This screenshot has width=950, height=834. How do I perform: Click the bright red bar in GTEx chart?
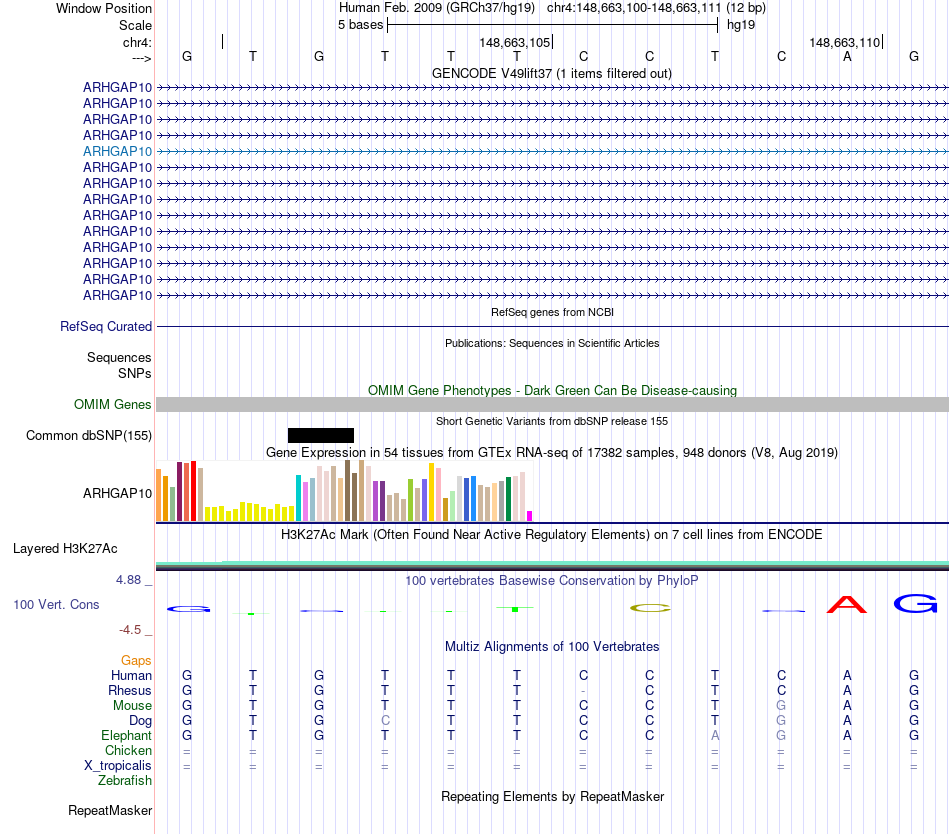pyautogui.click(x=193, y=491)
